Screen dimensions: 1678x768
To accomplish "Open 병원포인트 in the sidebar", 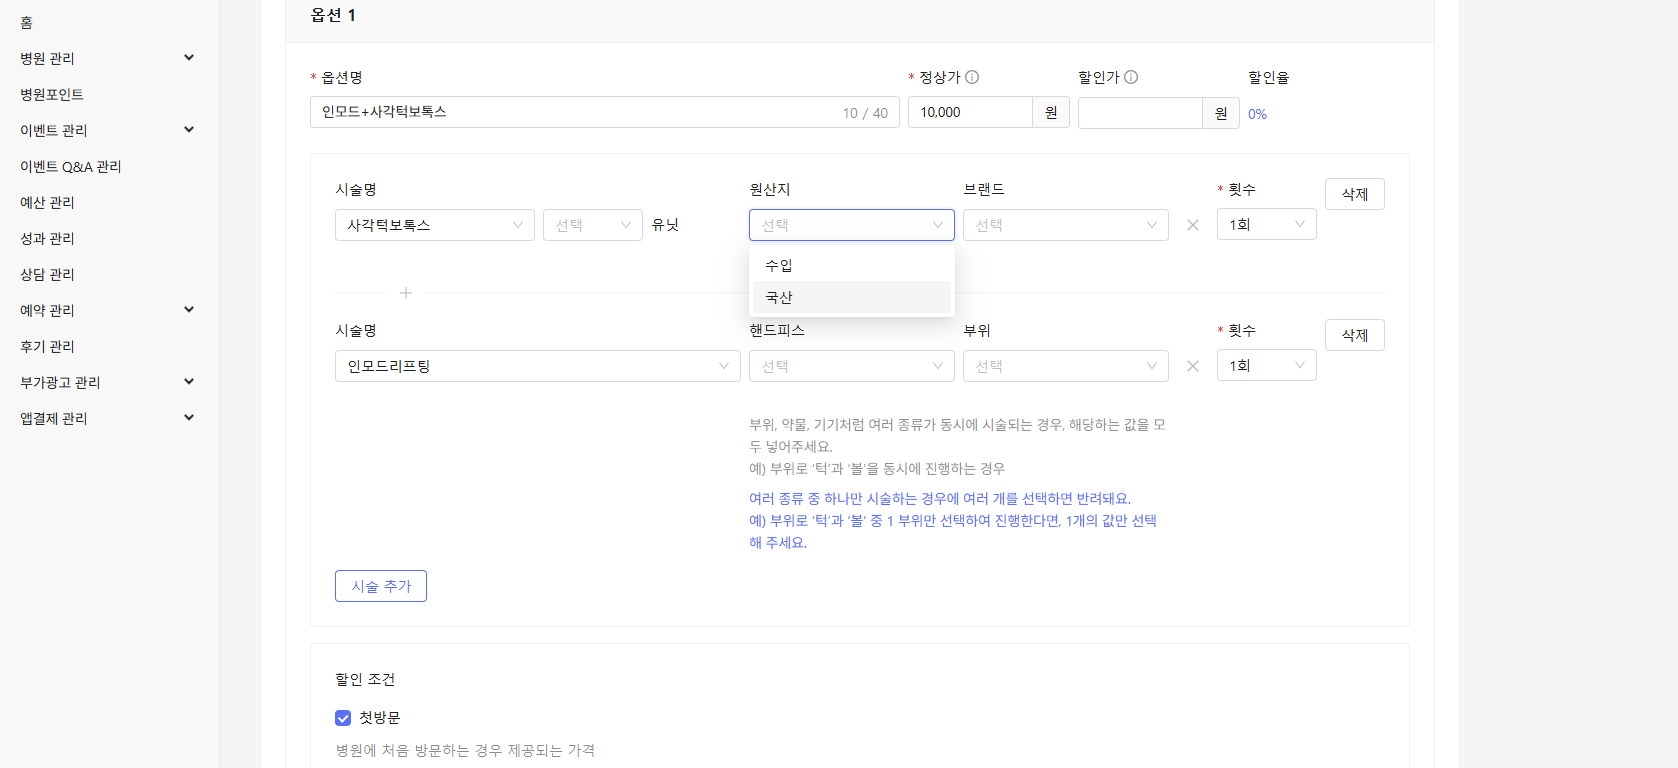I will point(52,94).
